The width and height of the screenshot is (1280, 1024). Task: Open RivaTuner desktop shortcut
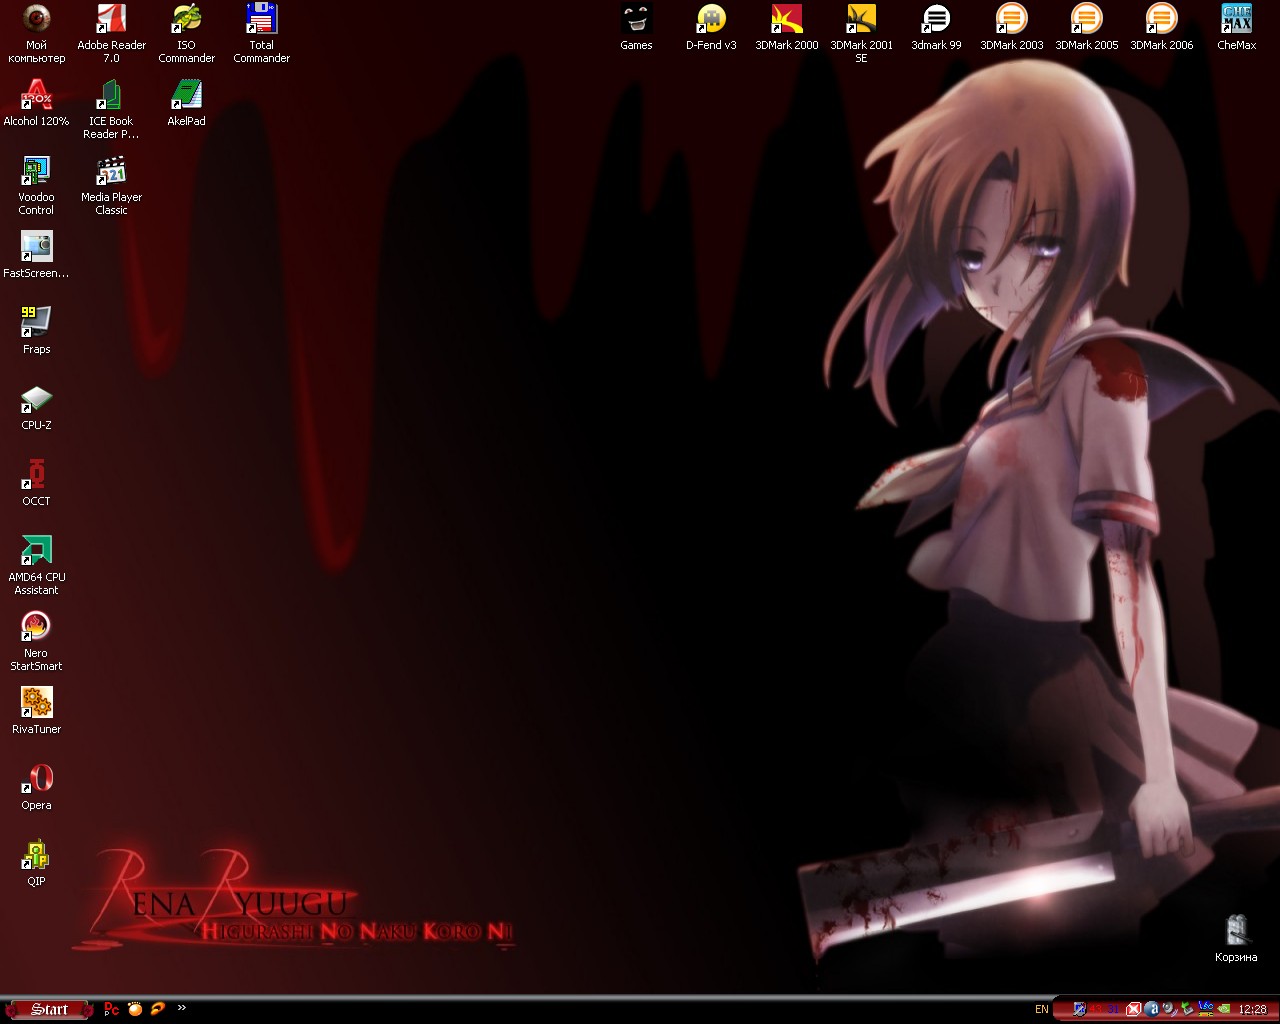coord(36,711)
